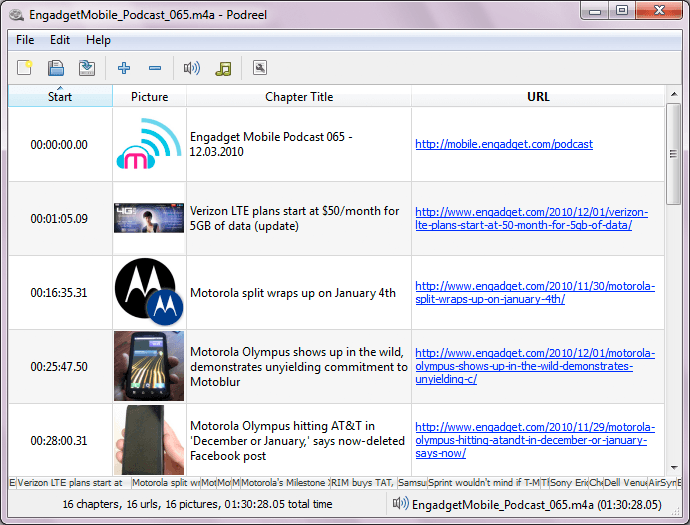This screenshot has height=525, width=690.
Task: Click the Chapter Title column header
Action: [299, 96]
